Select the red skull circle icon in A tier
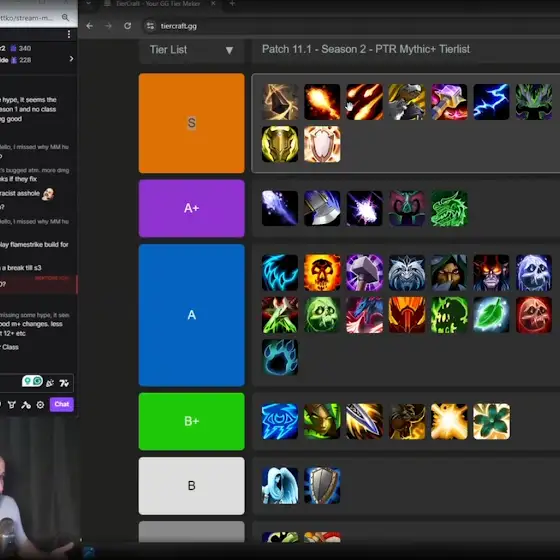 pos(534,315)
